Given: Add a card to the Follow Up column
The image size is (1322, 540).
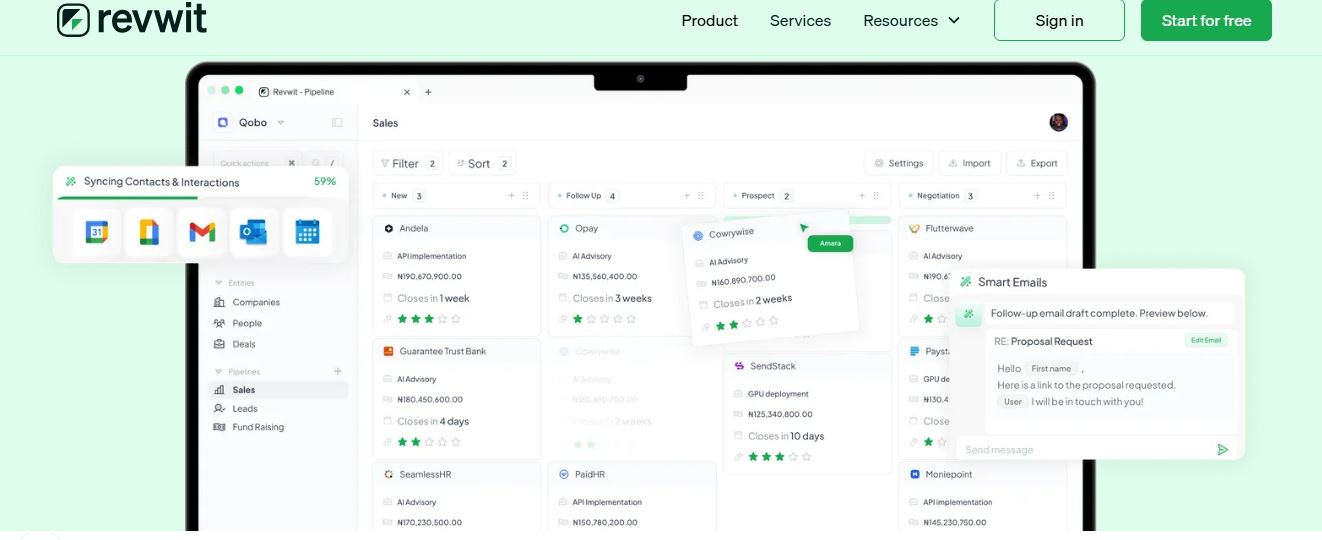Looking at the screenshot, I should 686,196.
